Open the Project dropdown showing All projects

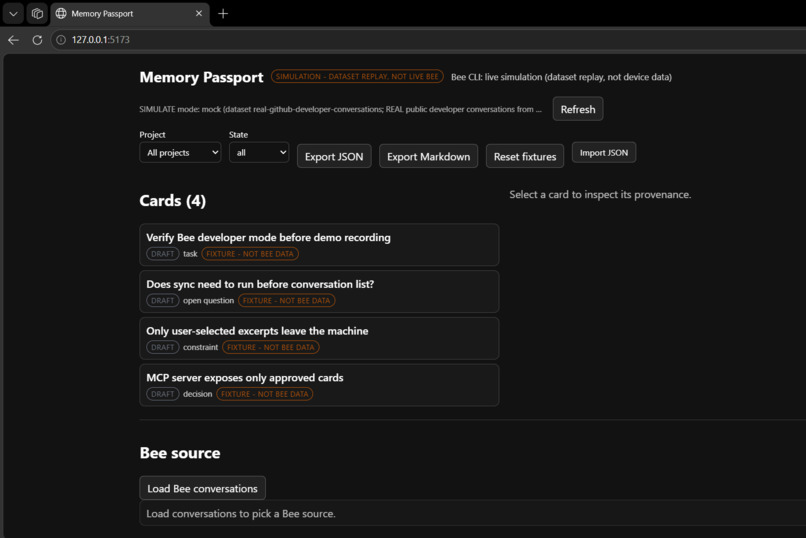click(180, 153)
